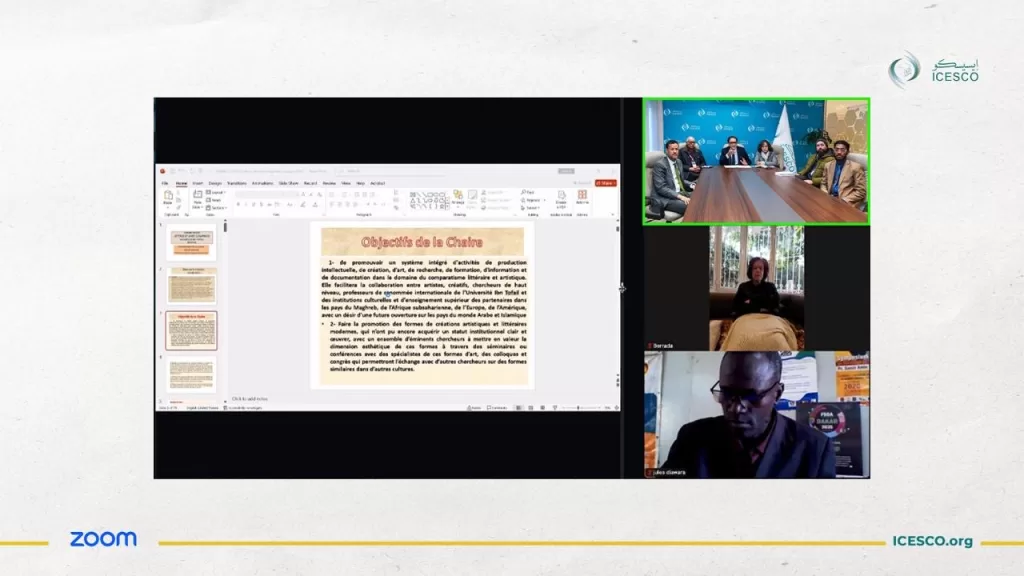
Task: Open the Design ribbon tab
Action: (215, 183)
